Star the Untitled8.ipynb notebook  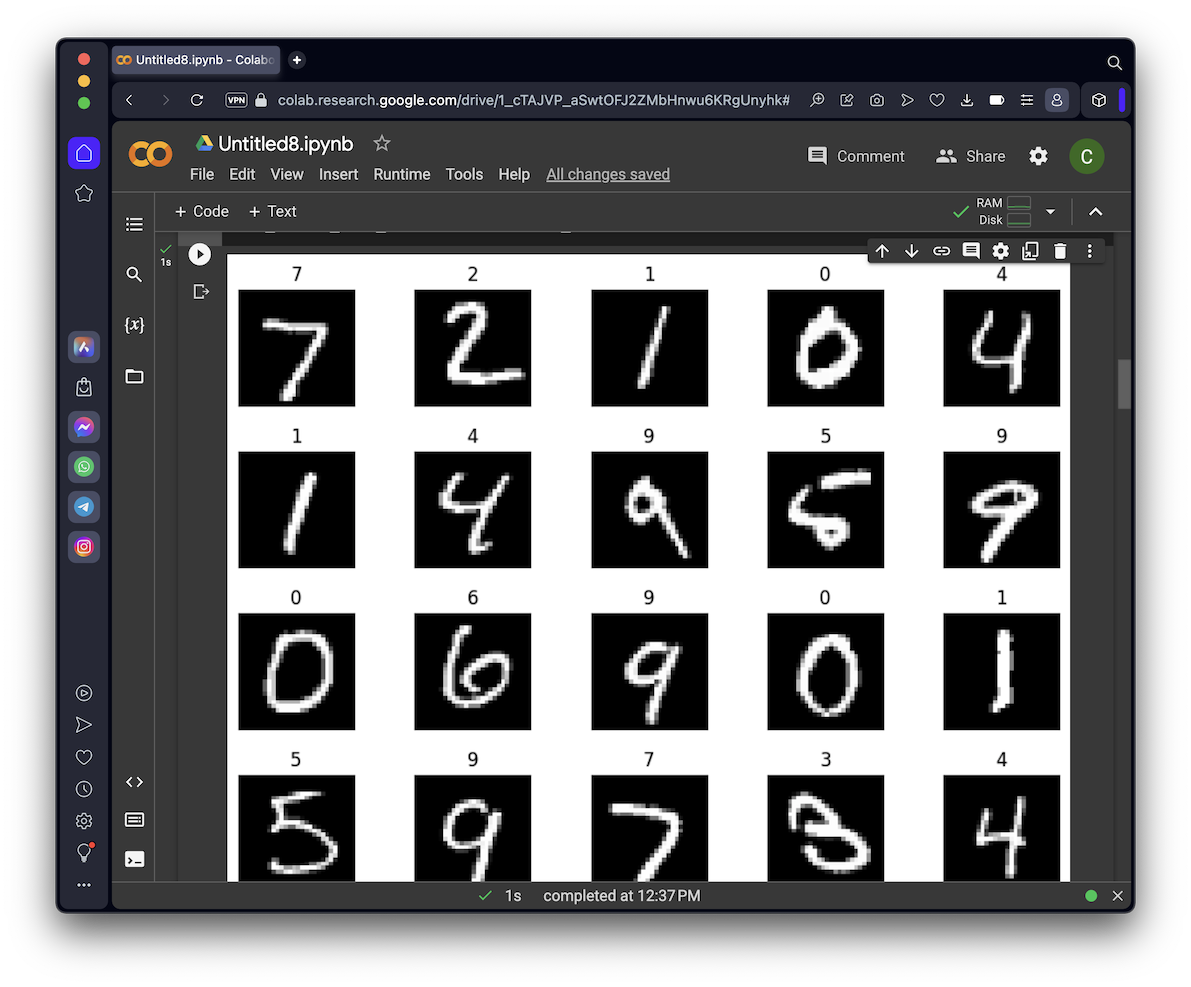[x=382, y=144]
